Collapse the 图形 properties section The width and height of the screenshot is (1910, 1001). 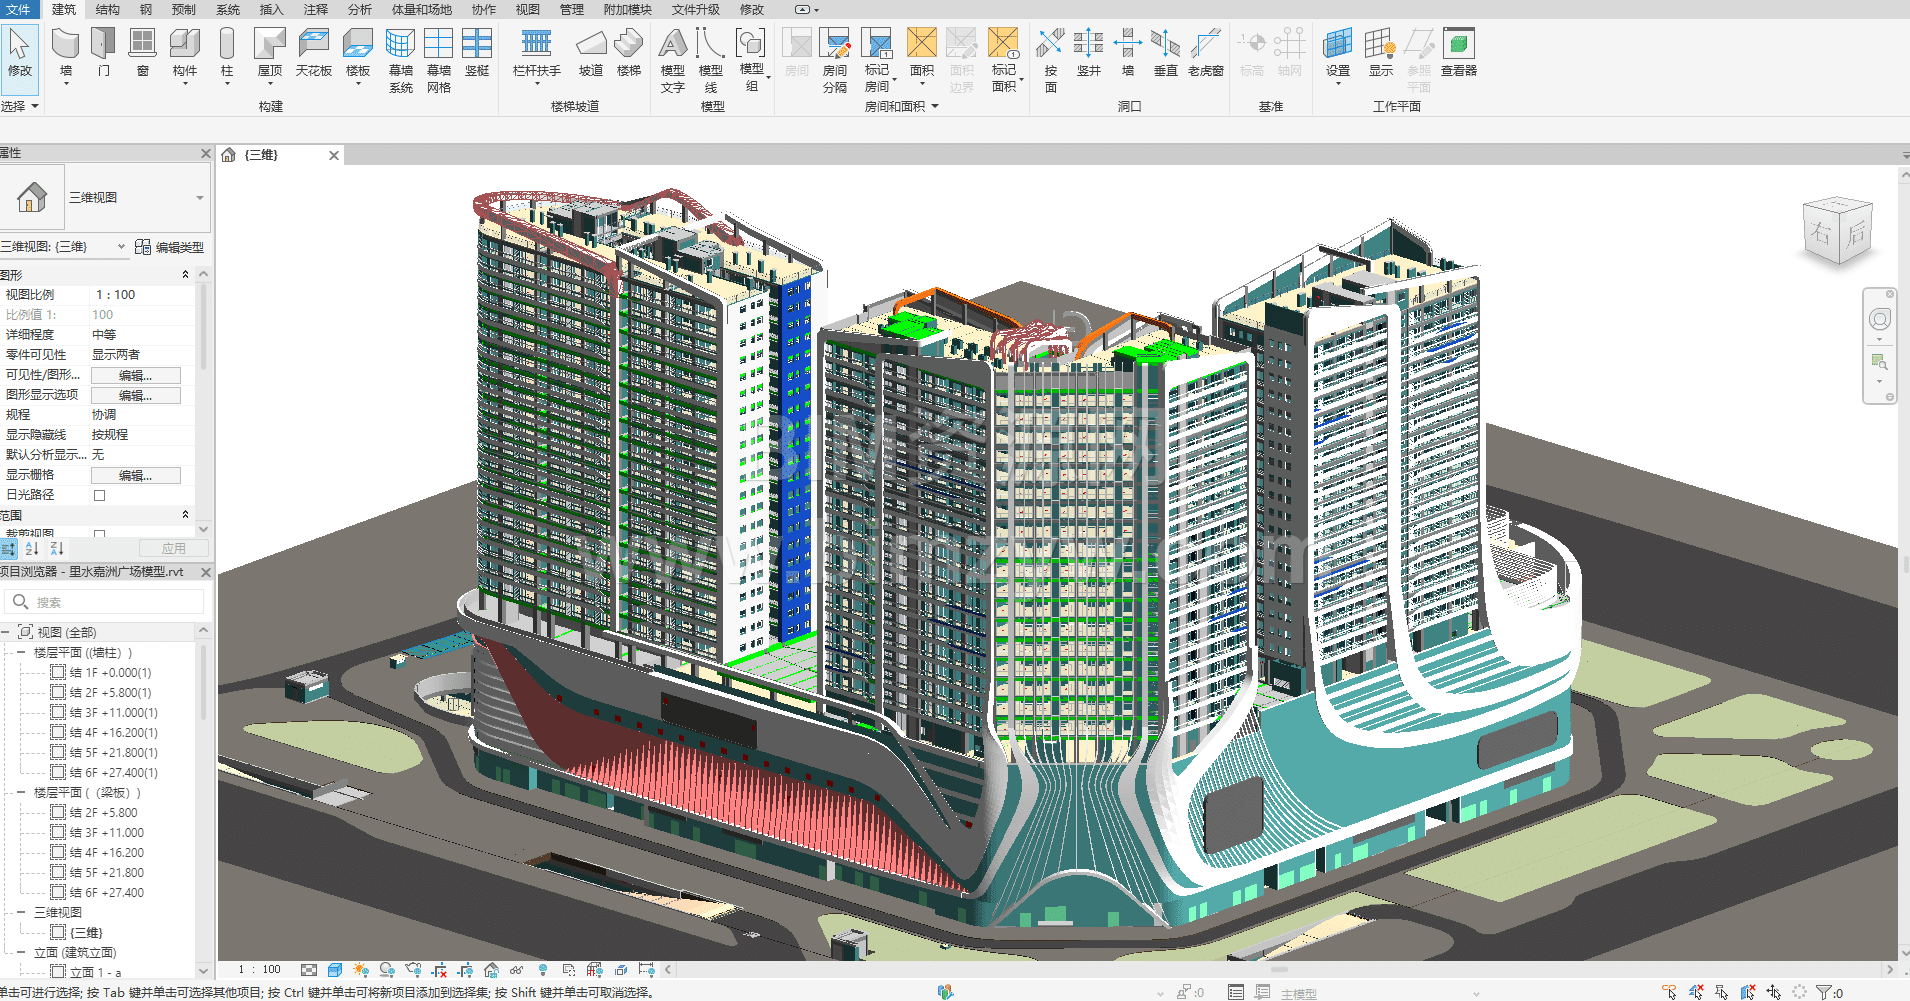point(185,274)
